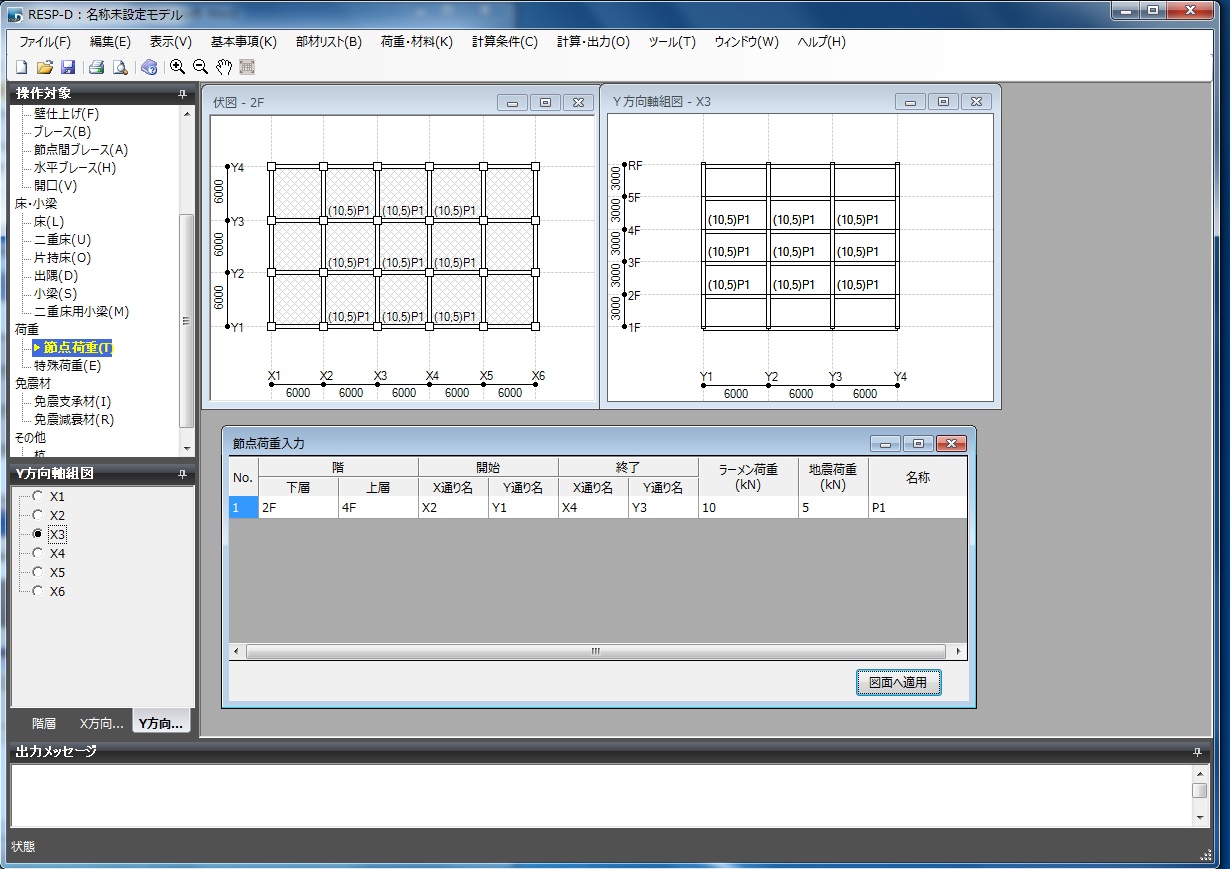This screenshot has height=869, width=1230.
Task: Open the ツール(T) menu
Action: (672, 42)
